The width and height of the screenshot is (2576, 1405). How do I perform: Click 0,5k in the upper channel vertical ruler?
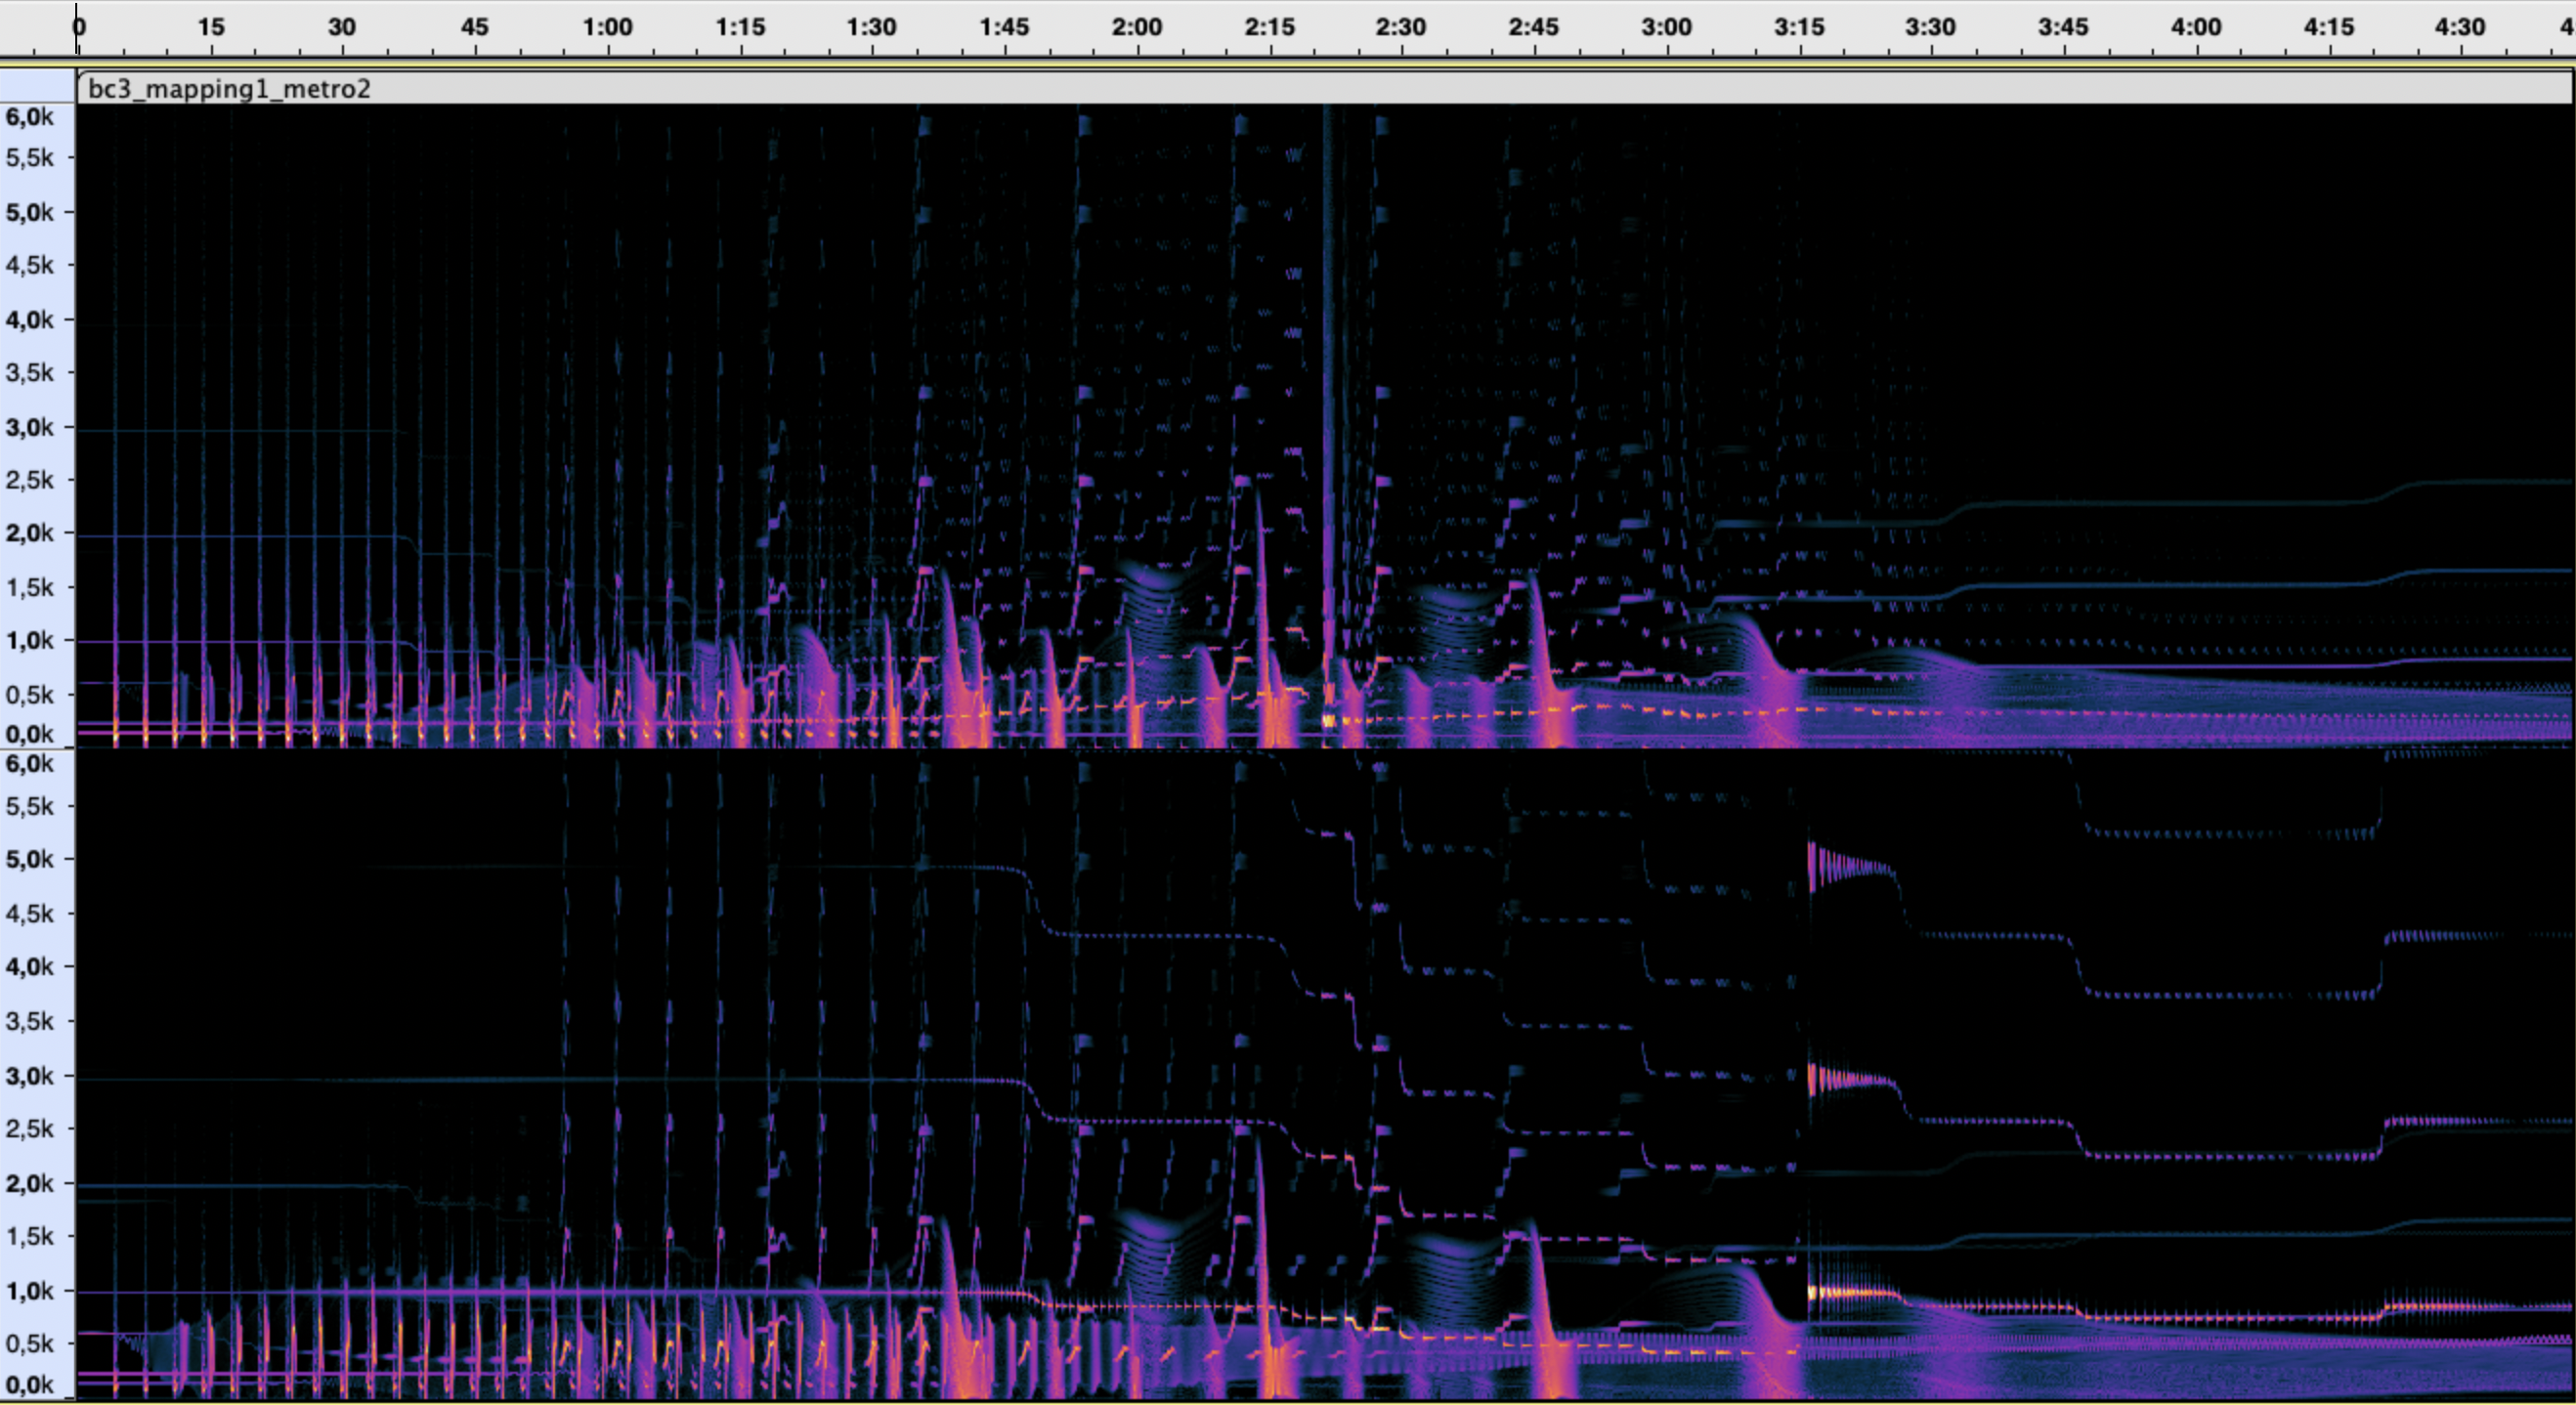[x=30, y=694]
